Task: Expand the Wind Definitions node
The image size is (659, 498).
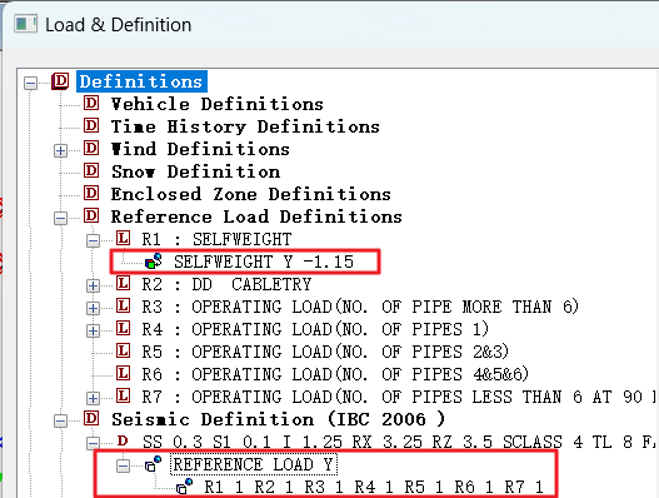Action: coord(61,150)
